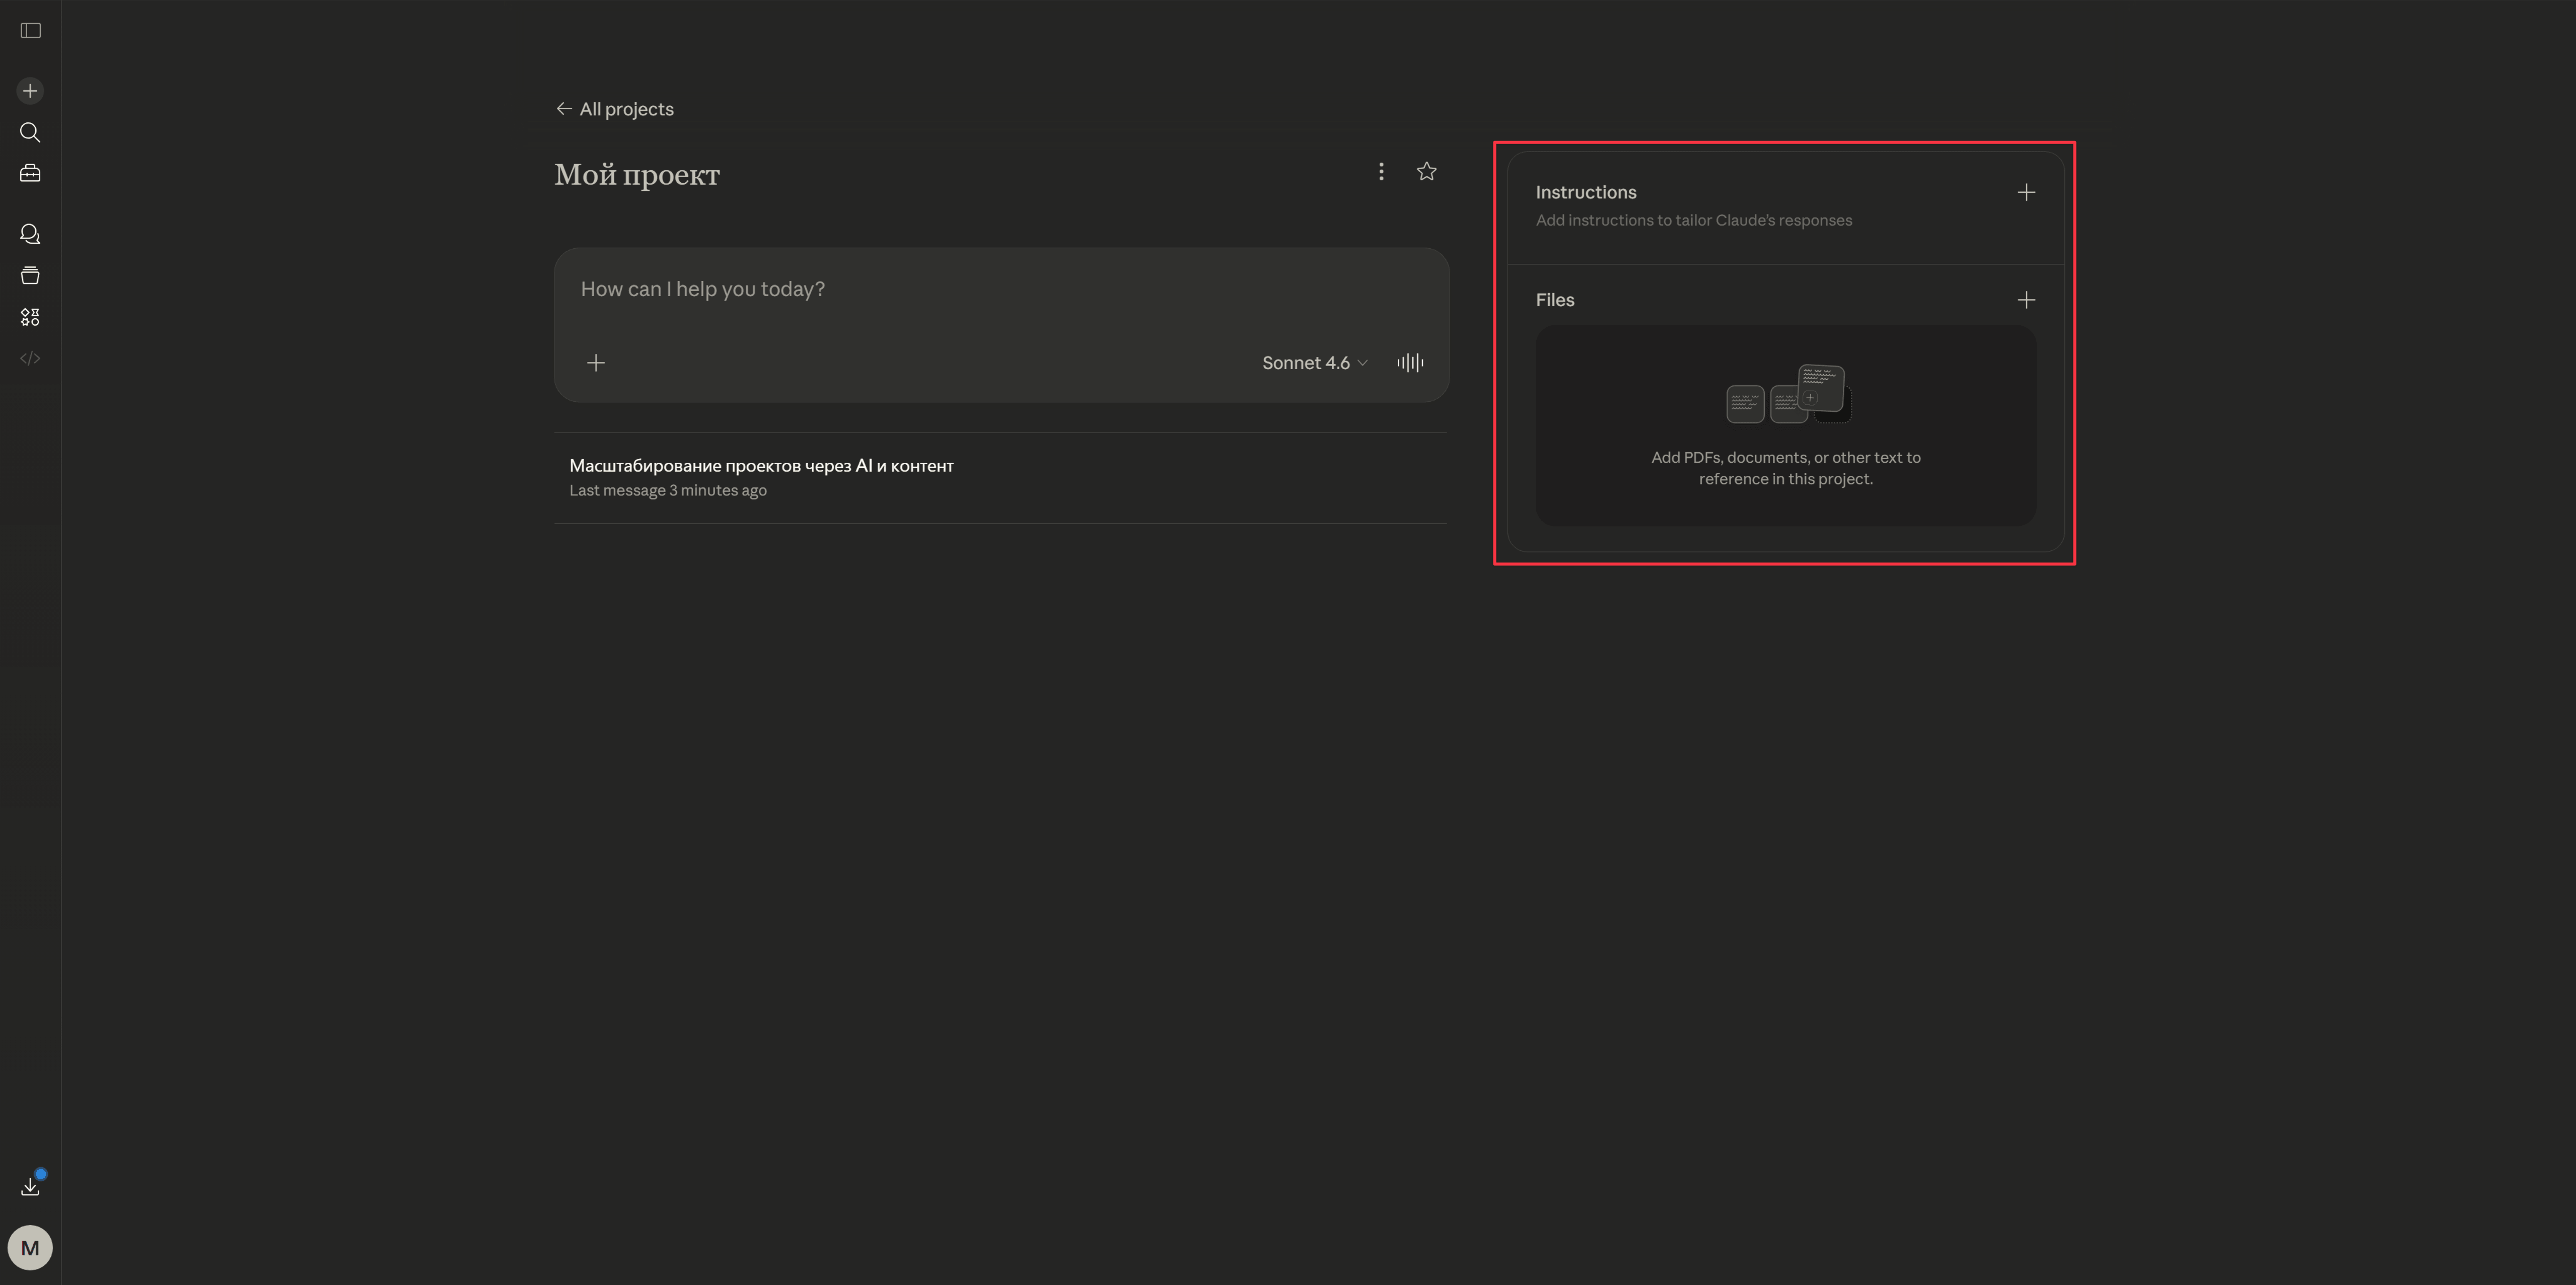
Task: Open project options three-dot menu
Action: 1381,172
